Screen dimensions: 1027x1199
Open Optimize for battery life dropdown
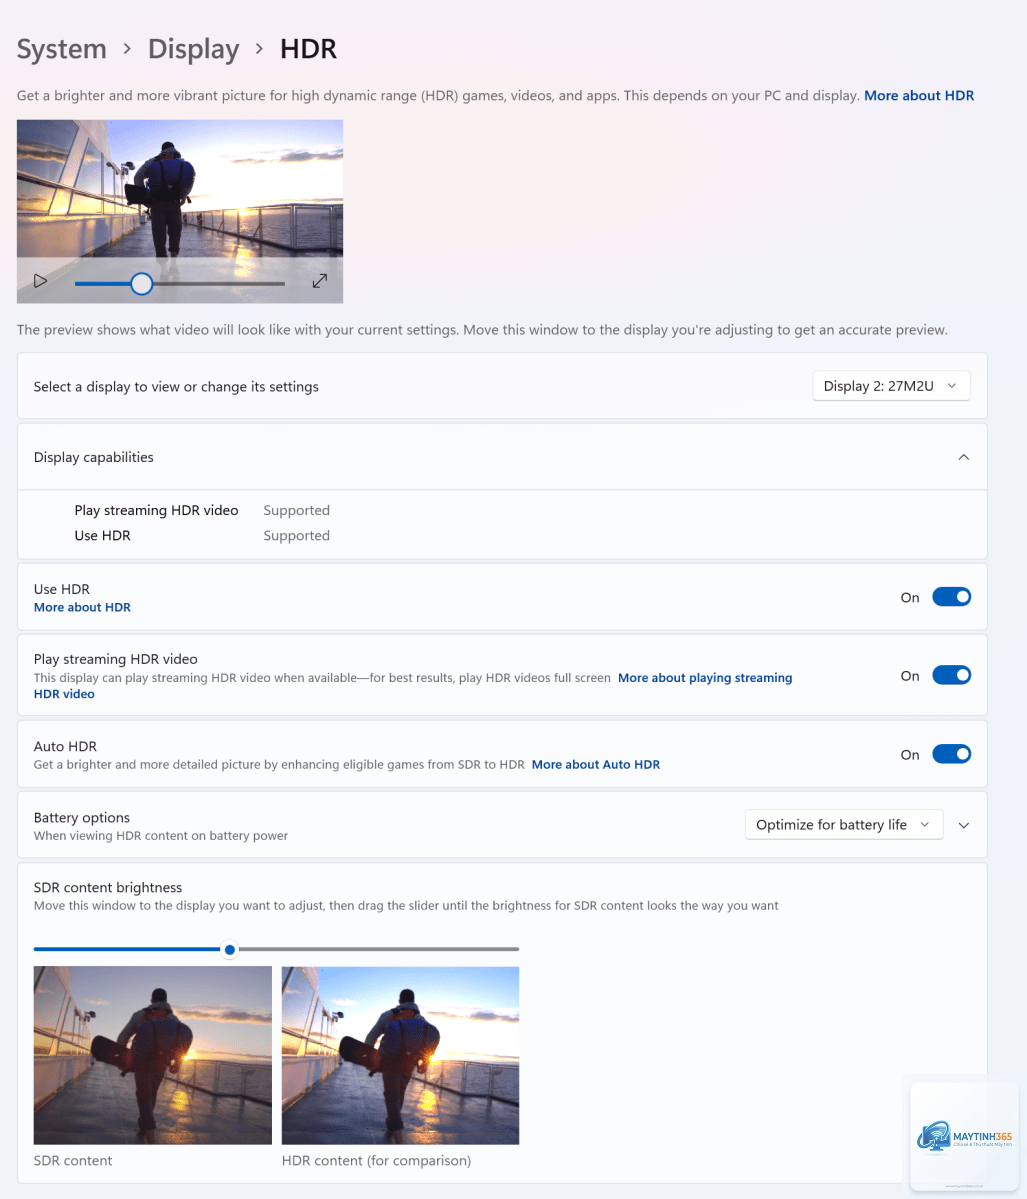(843, 824)
